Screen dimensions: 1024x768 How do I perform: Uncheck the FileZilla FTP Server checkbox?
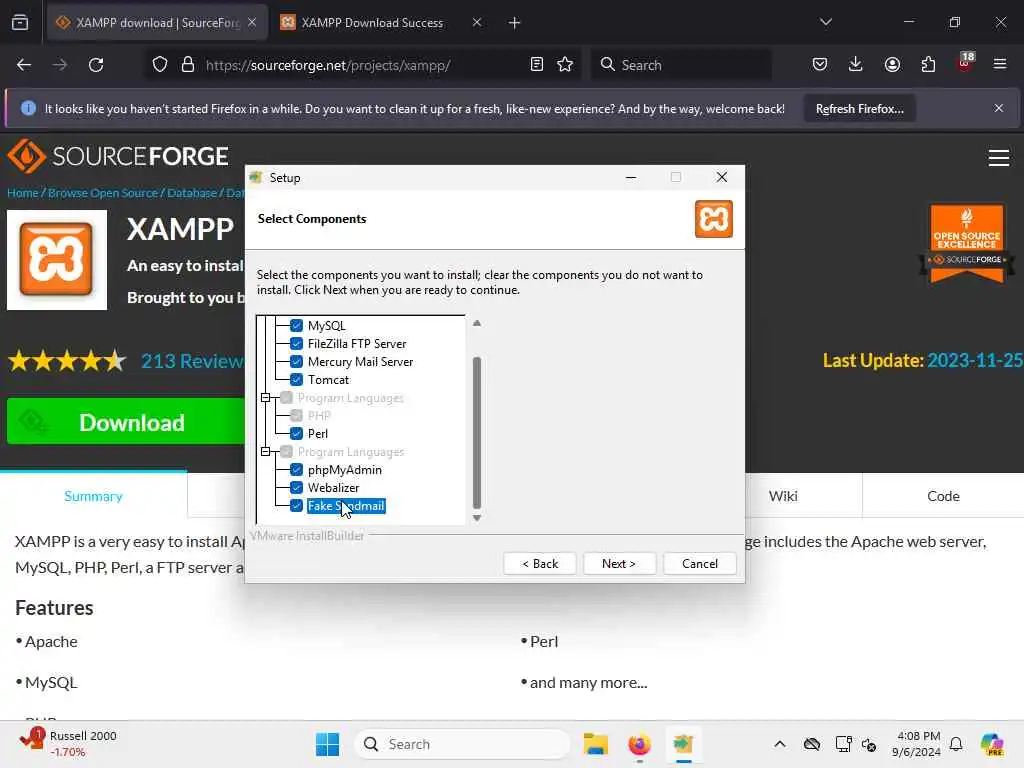coord(296,344)
